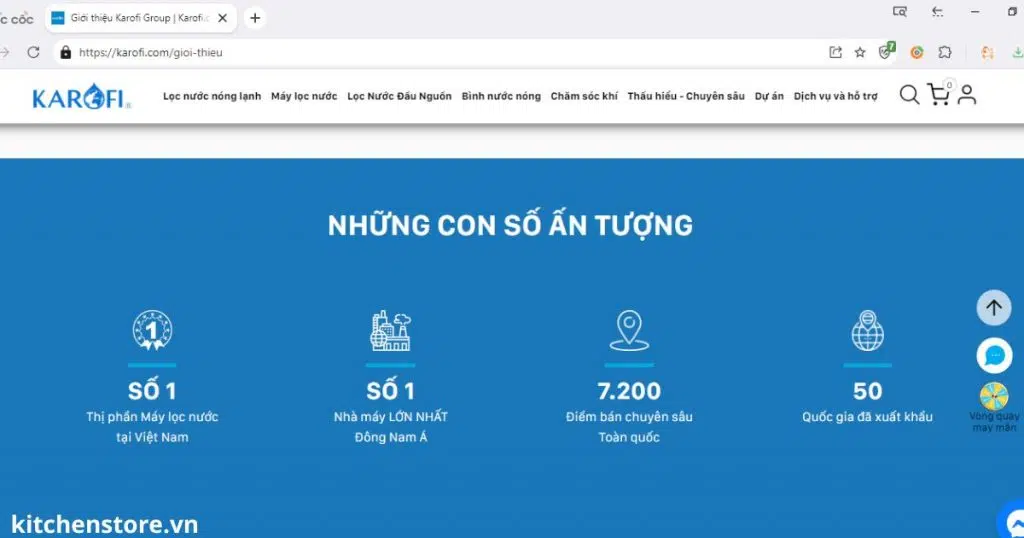Open Bình nước nóng menu
Image resolution: width=1024 pixels, height=538 pixels.
pyautogui.click(x=501, y=96)
